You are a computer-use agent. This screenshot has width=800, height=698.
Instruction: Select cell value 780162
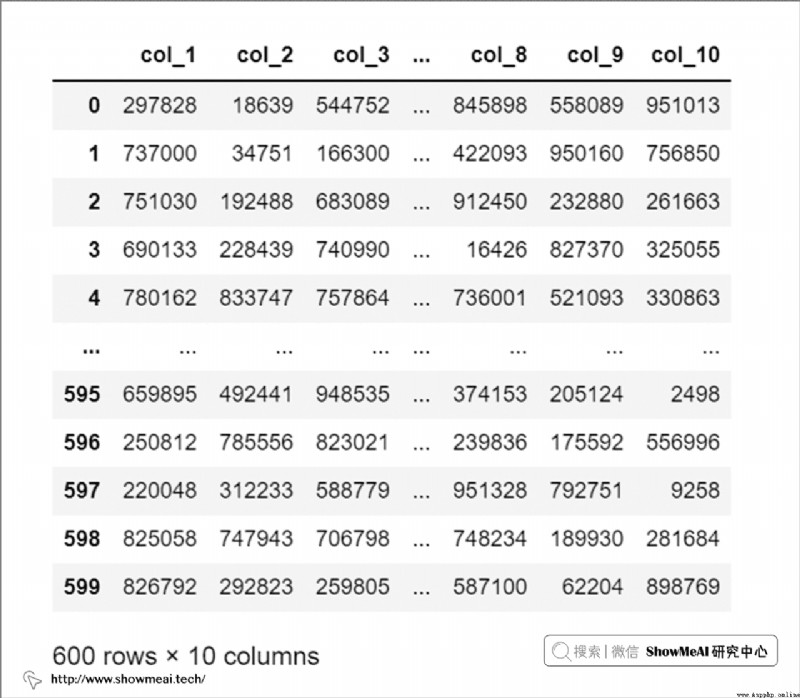click(160, 298)
